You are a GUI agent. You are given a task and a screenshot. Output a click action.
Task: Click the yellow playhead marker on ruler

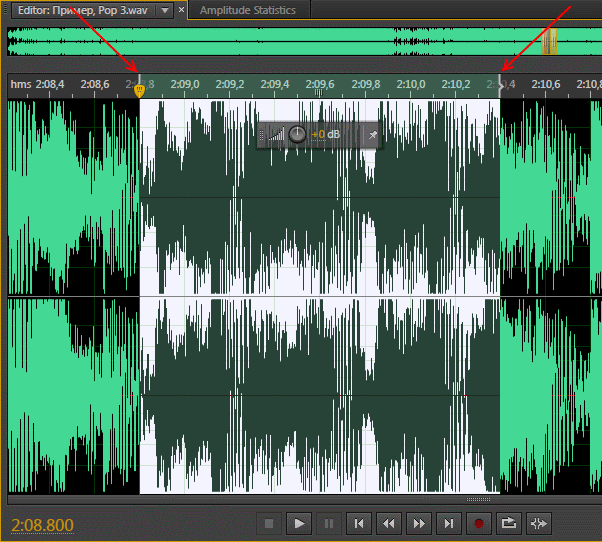tap(139, 90)
